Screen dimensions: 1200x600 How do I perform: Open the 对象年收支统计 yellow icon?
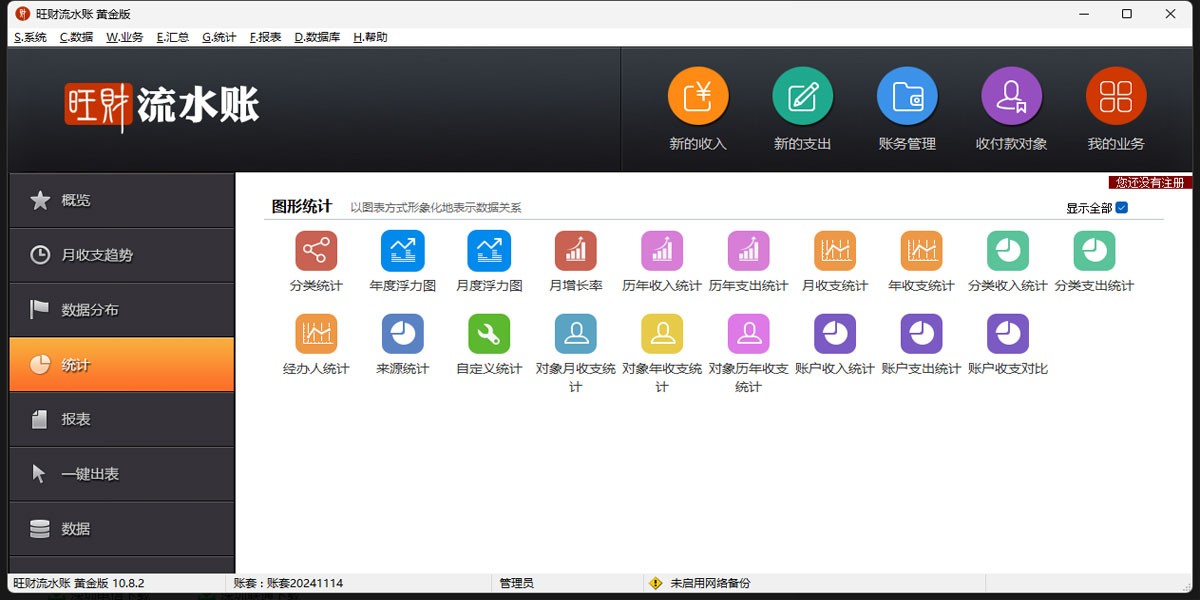[662, 334]
